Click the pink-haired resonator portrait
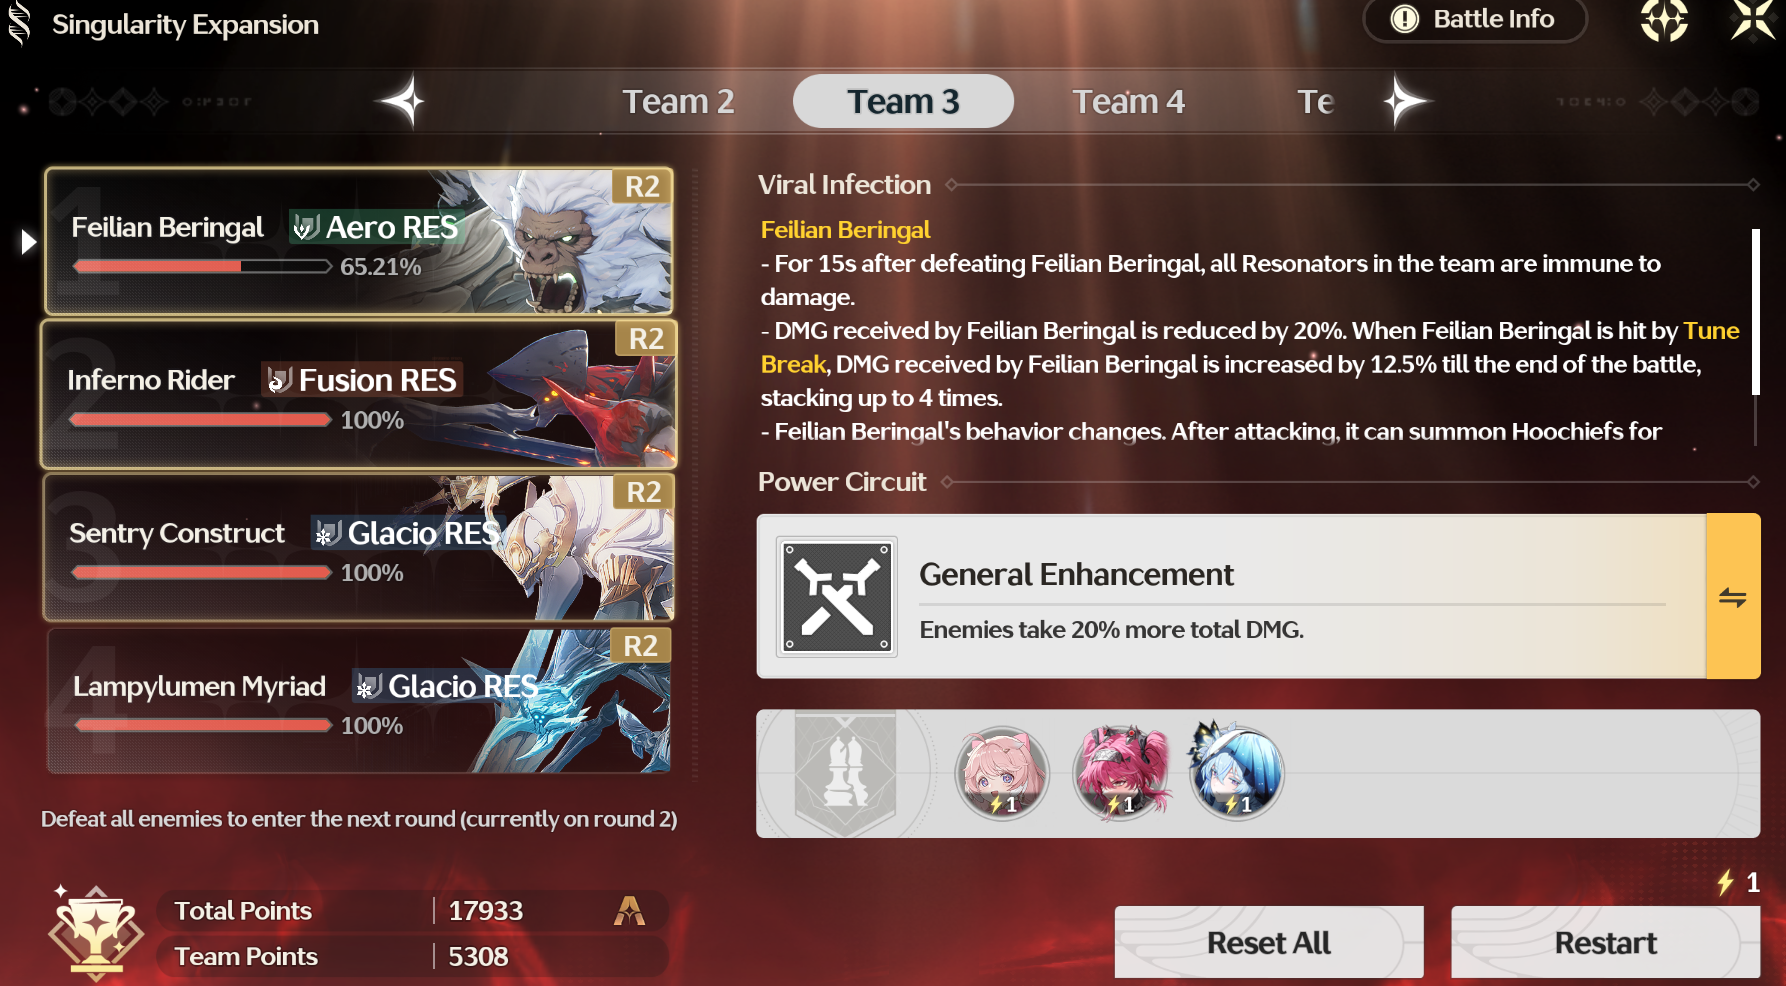This screenshot has height=986, width=1786. pyautogui.click(x=1002, y=774)
